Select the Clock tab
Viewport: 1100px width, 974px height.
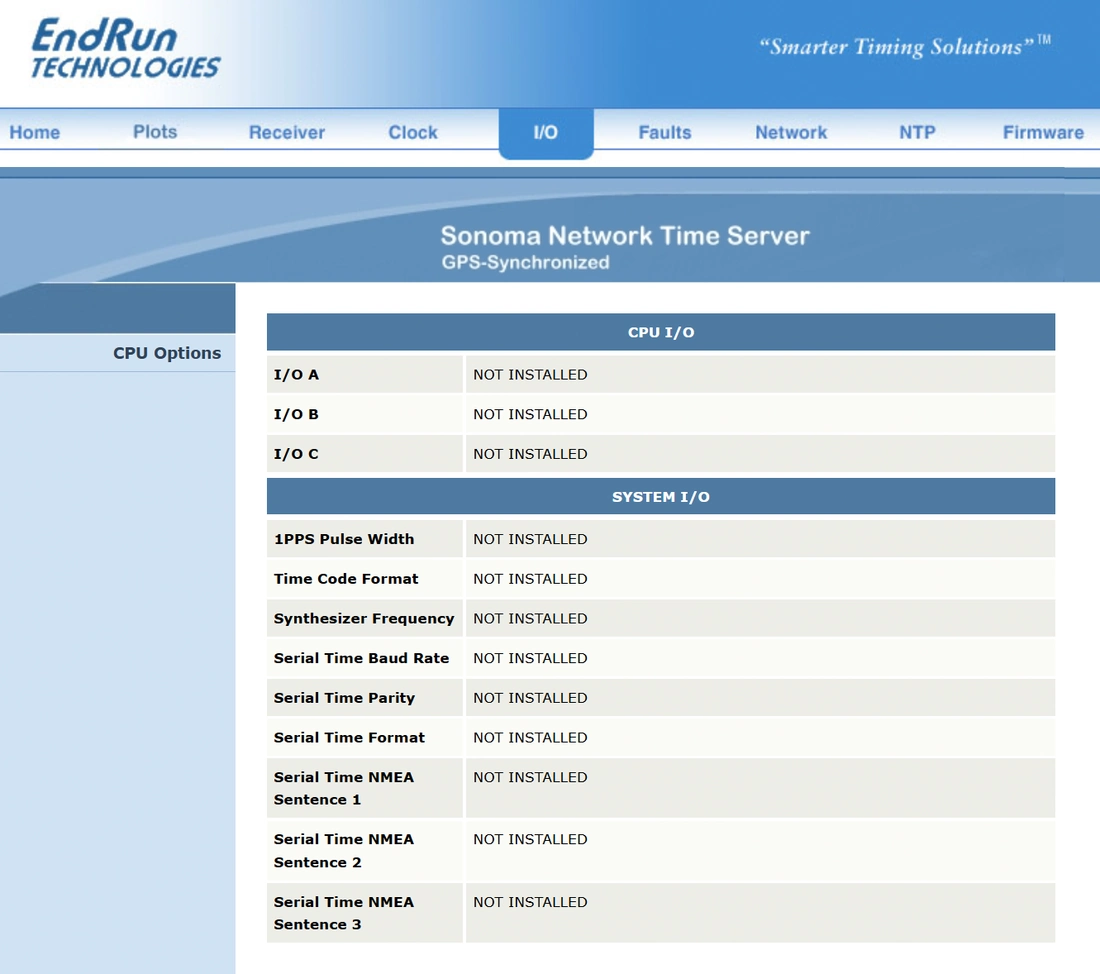[x=413, y=132]
